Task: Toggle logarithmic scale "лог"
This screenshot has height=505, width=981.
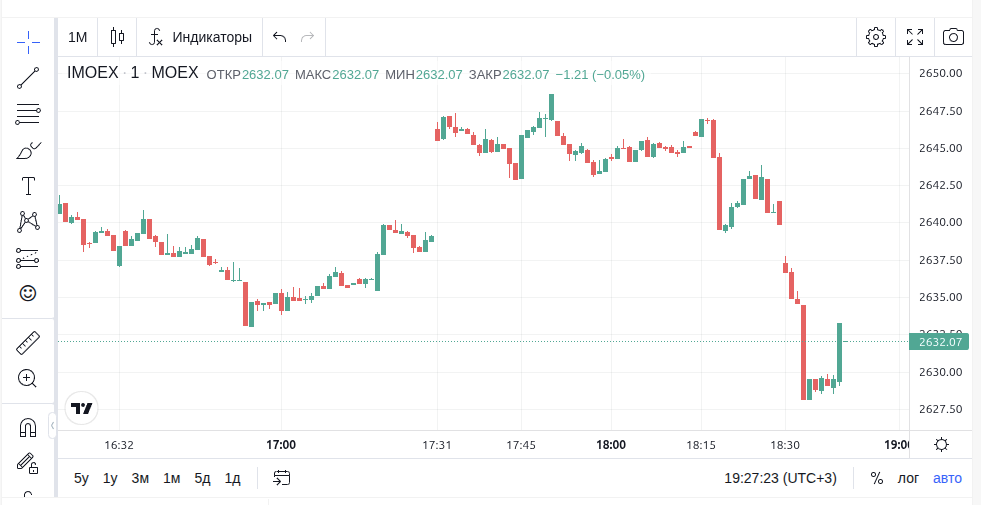Action: [908, 478]
